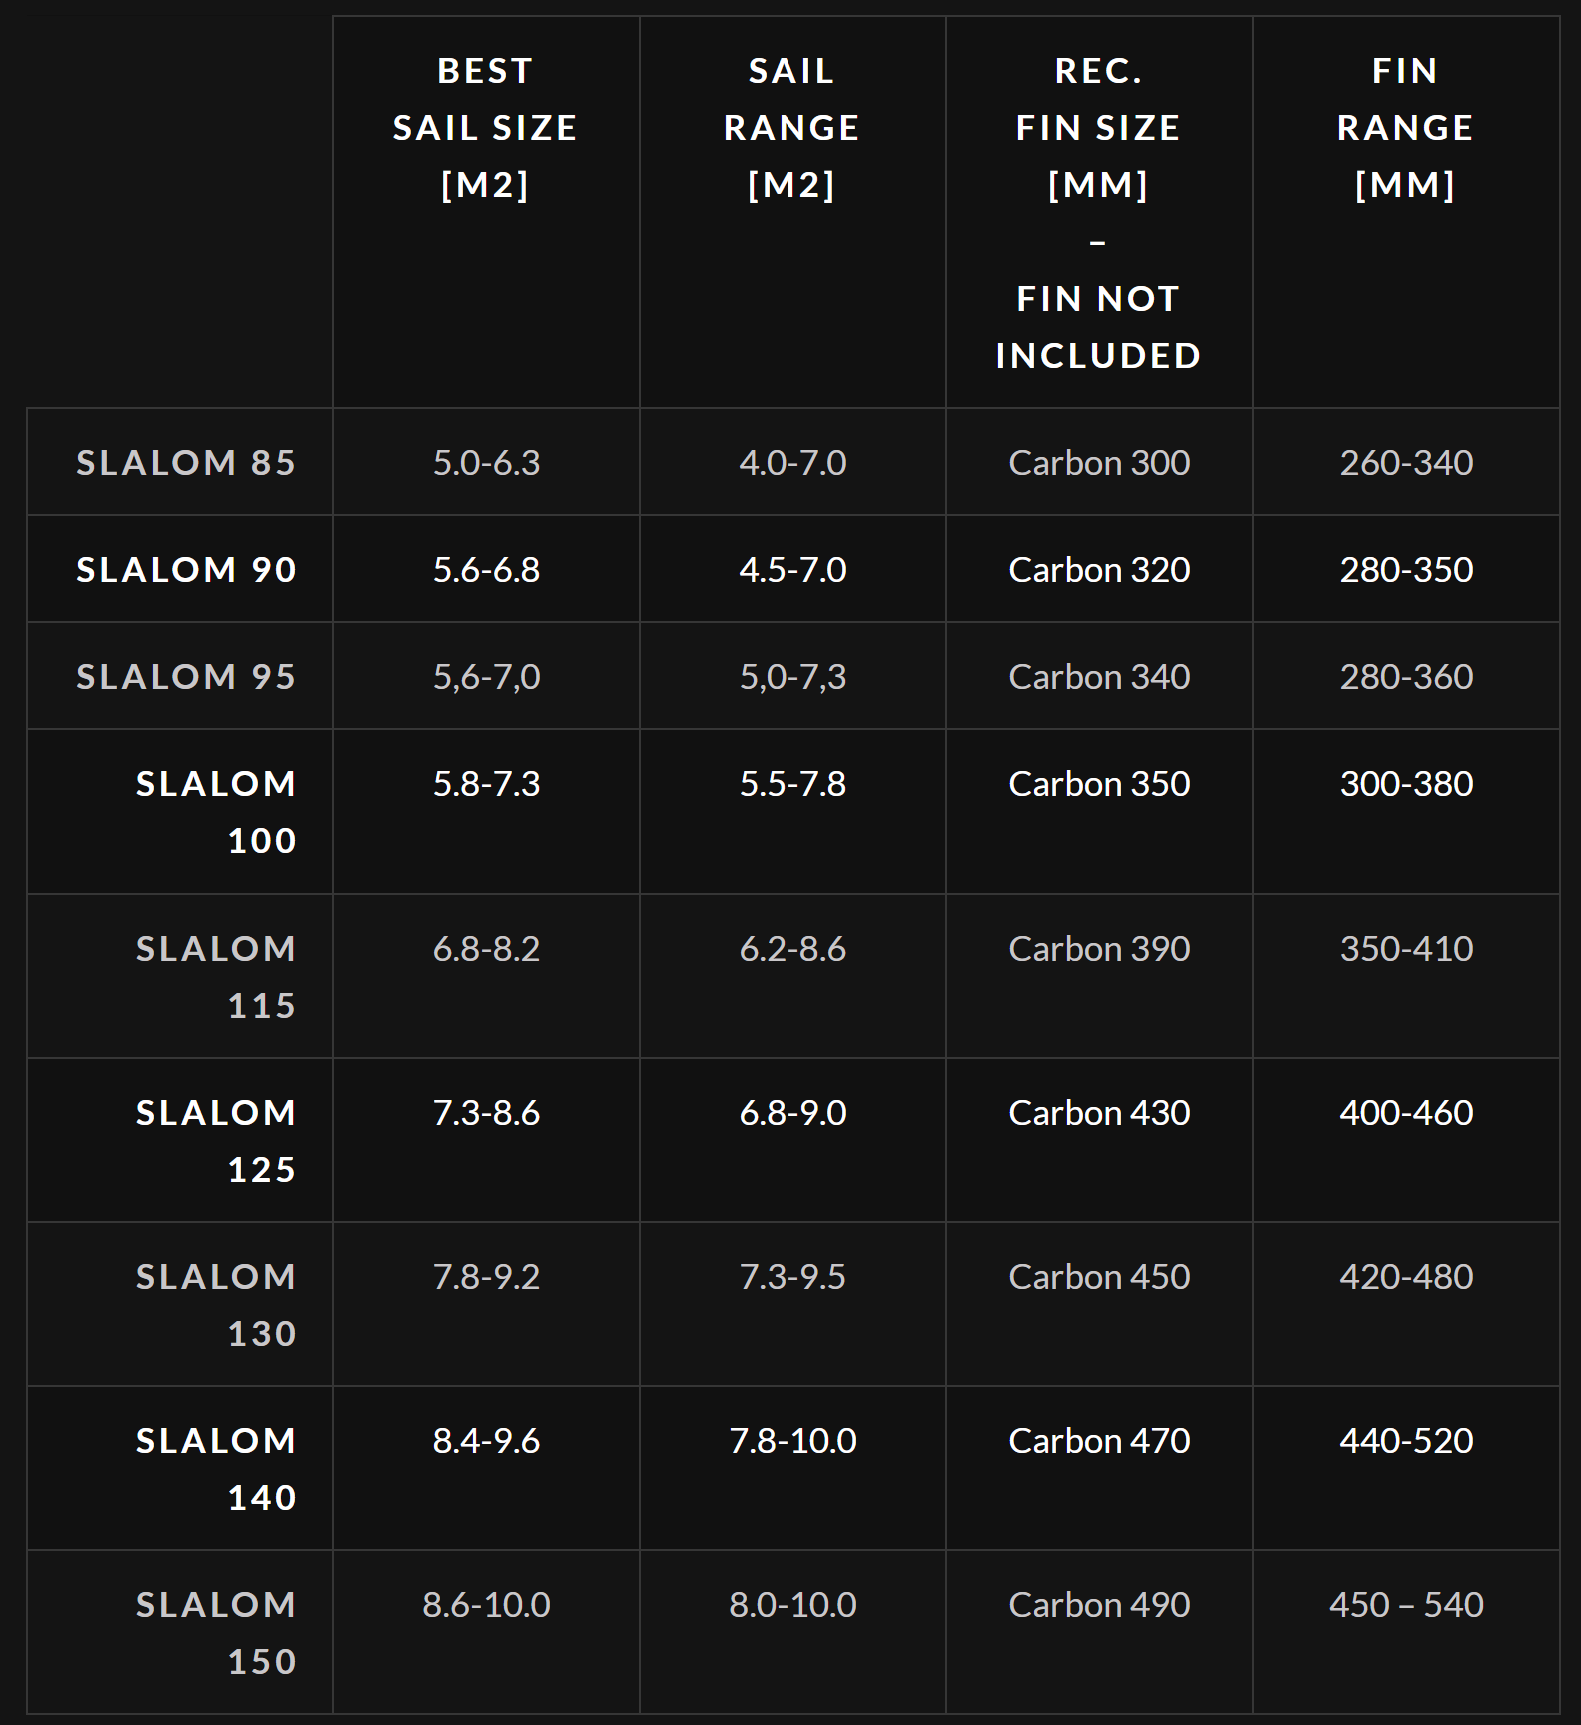Click the SLALOM 140 row header
The image size is (1581, 1725).
(x=216, y=1468)
